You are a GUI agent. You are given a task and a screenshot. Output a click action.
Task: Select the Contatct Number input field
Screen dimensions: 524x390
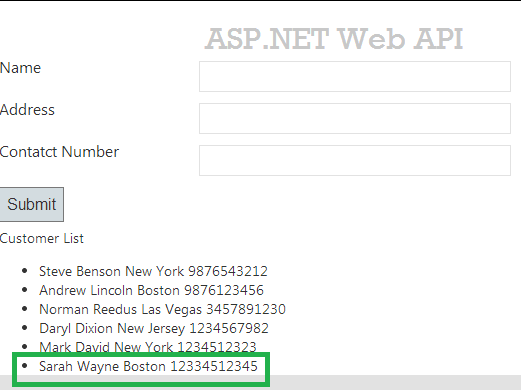click(x=355, y=160)
